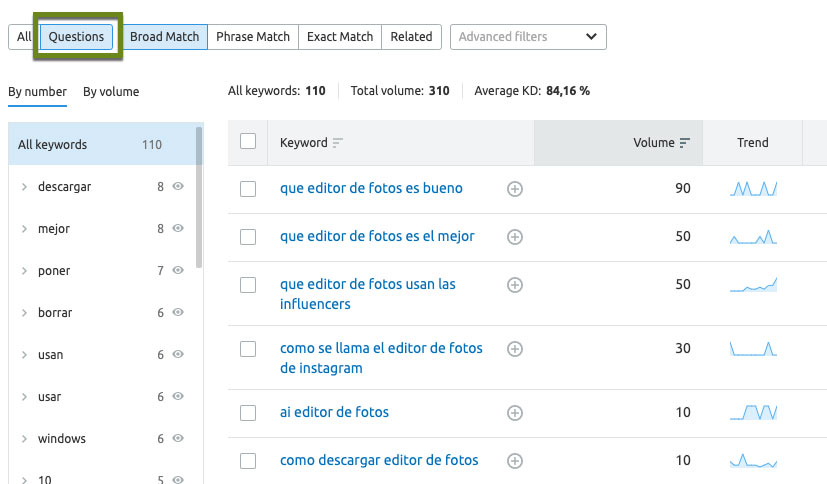
Task: Expand the 'poner' keyword group
Action: point(24,270)
